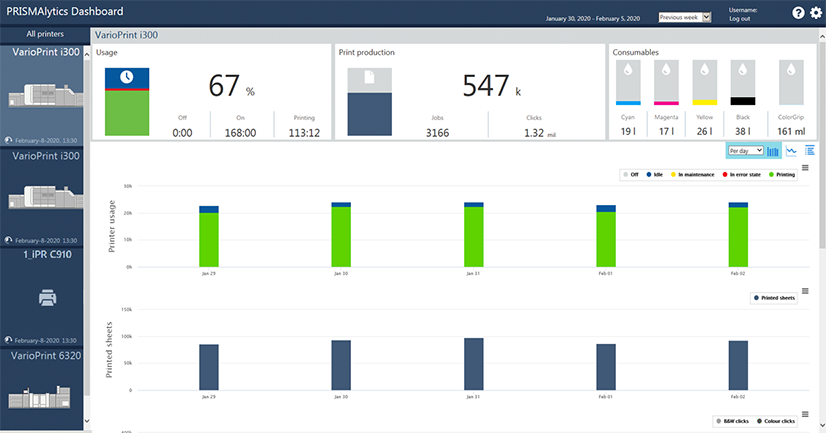Click the Printing 113:12 value
Screen dimensions: 826x433
304,133
